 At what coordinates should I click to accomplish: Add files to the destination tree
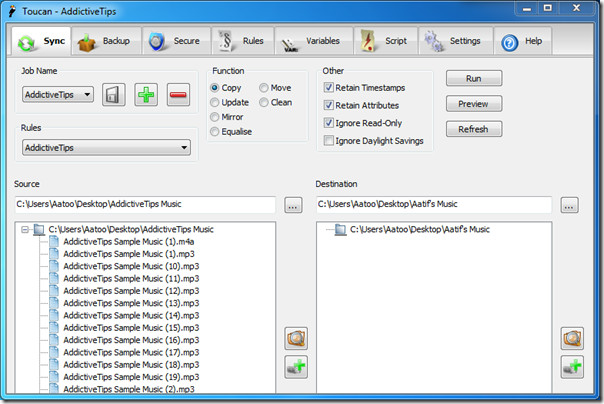pyautogui.click(x=572, y=367)
